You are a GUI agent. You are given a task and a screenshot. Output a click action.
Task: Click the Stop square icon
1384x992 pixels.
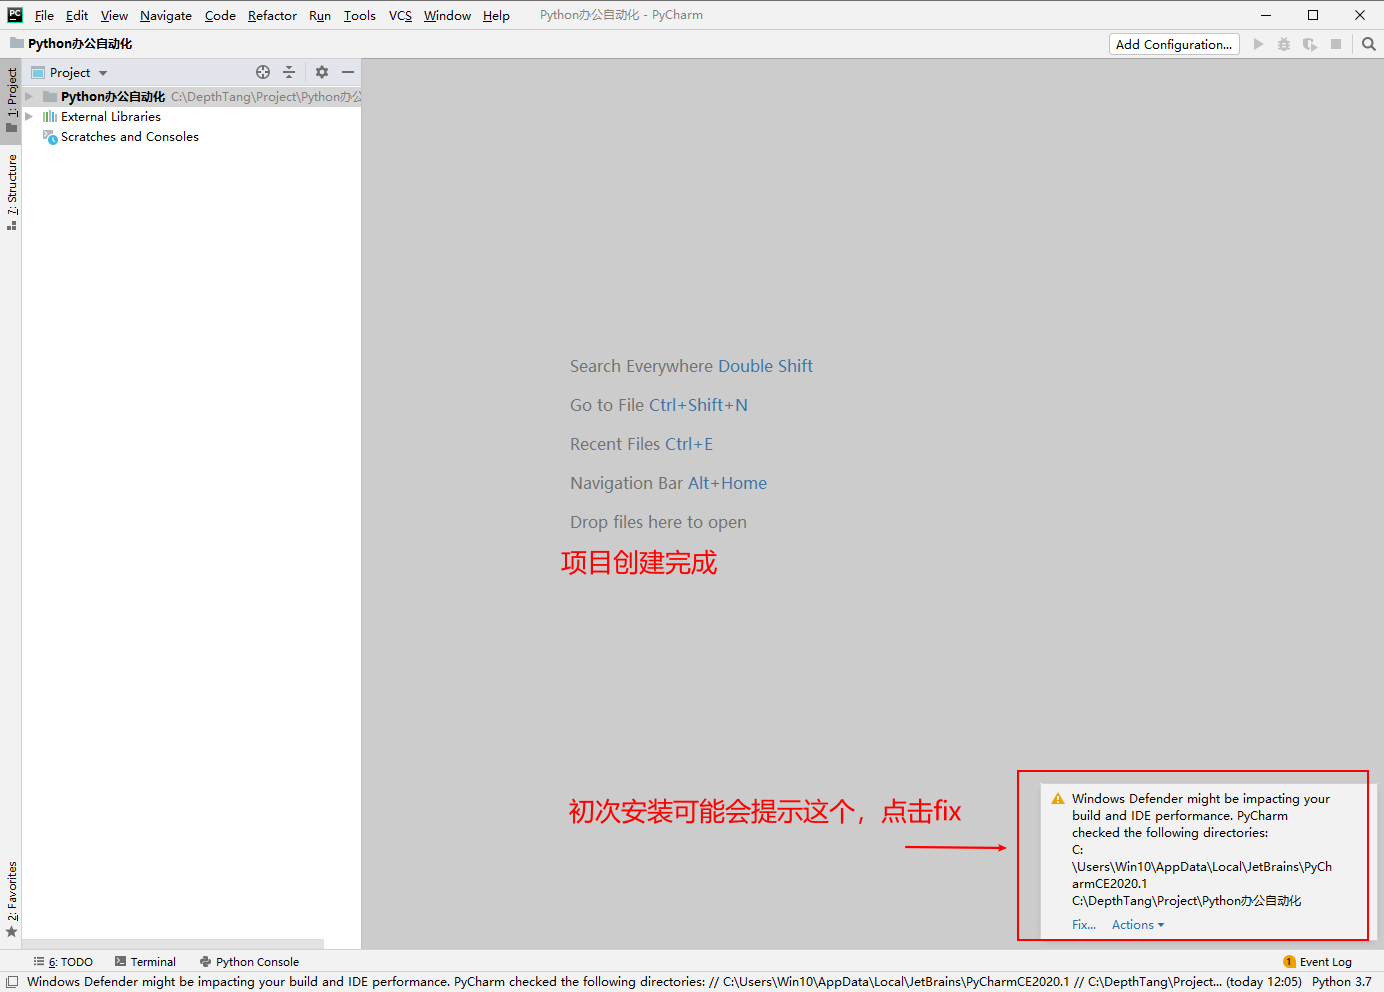coord(1336,44)
